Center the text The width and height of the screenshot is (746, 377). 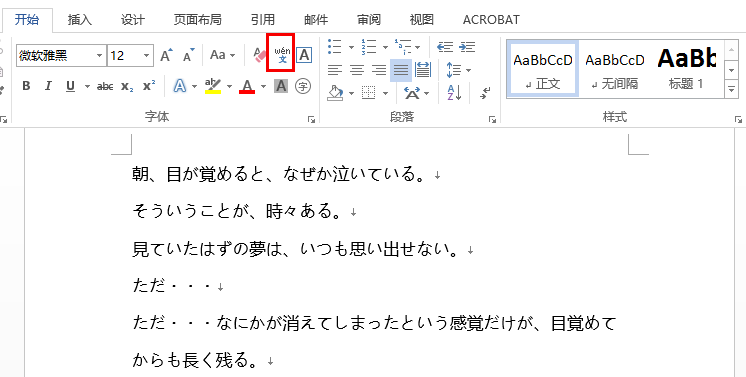tap(357, 70)
